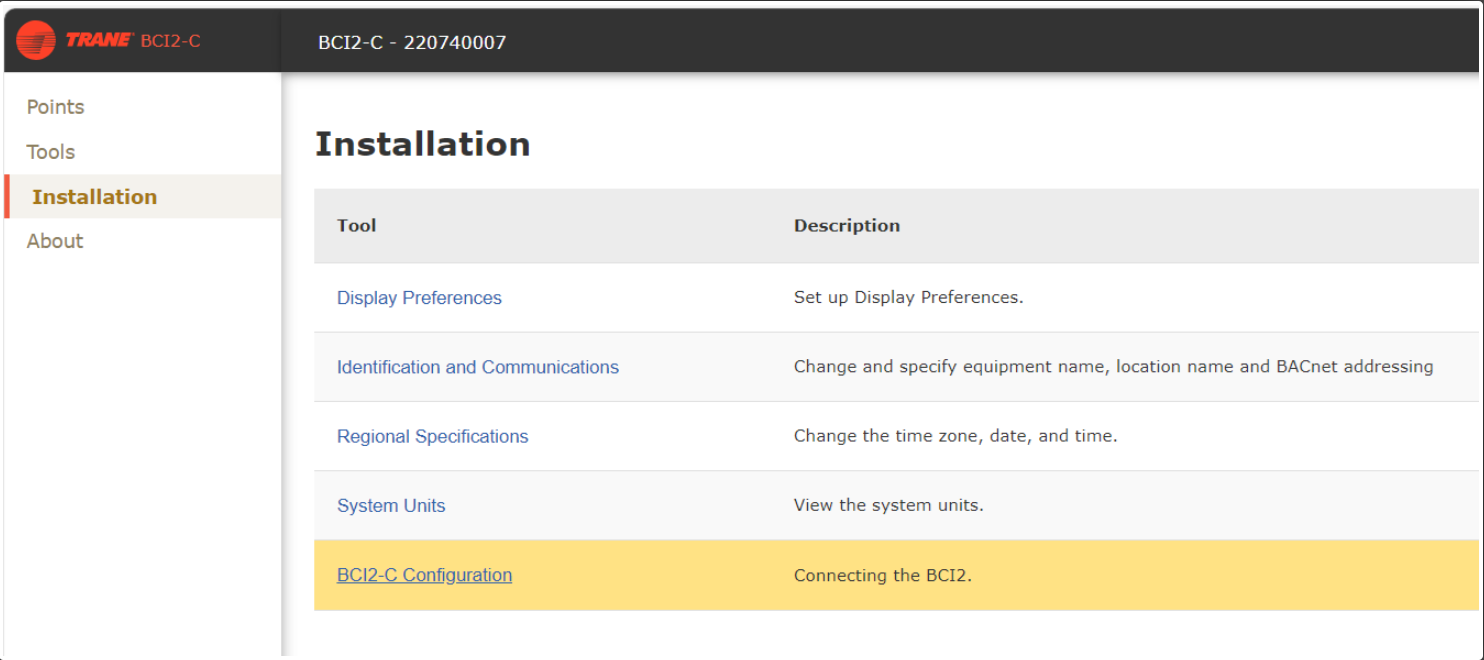Screen dimensions: 1484x660
Task: Open the Regional Specifications link
Action: (432, 437)
